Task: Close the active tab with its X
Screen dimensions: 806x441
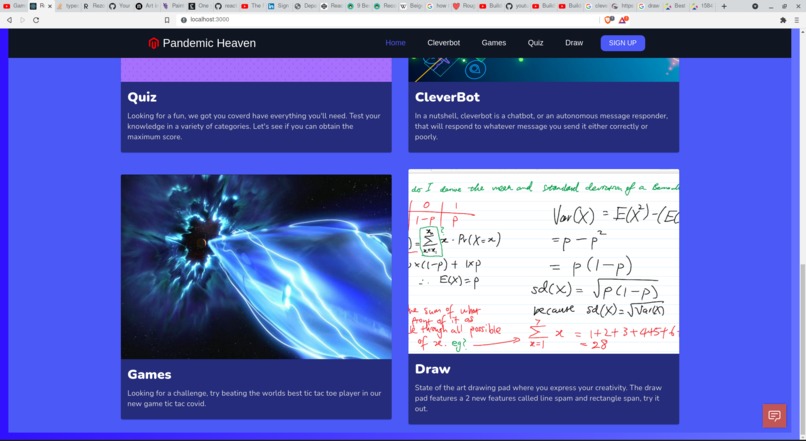Action: click(50, 6)
